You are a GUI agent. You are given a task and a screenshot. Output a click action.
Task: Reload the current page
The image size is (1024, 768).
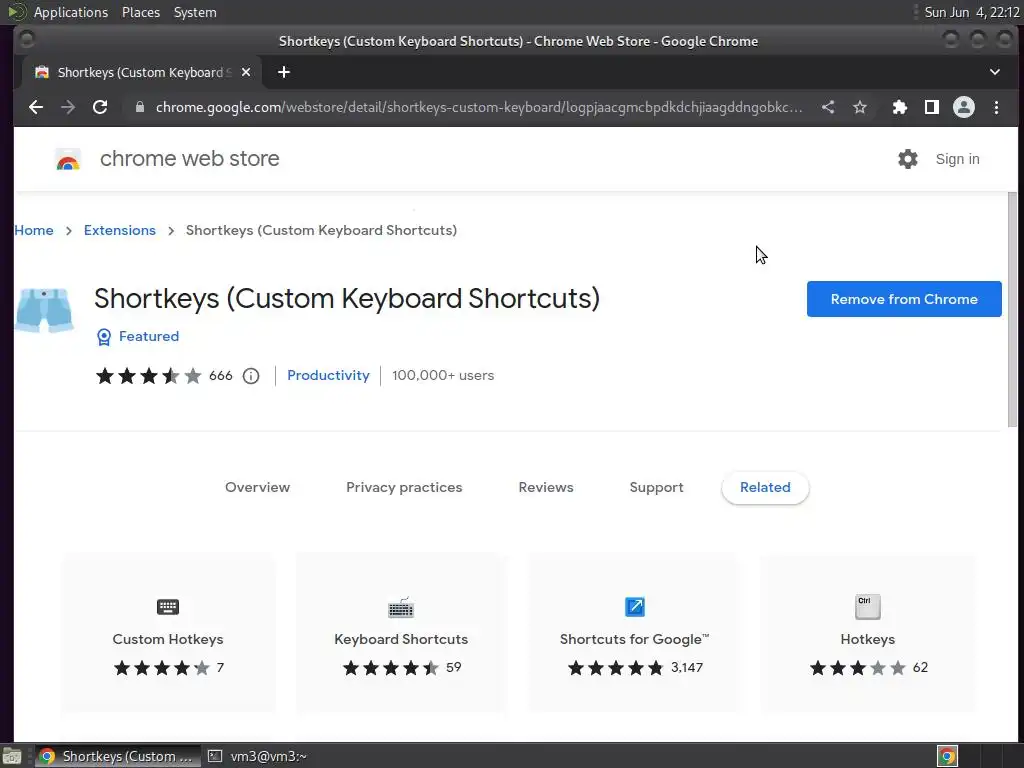point(100,107)
